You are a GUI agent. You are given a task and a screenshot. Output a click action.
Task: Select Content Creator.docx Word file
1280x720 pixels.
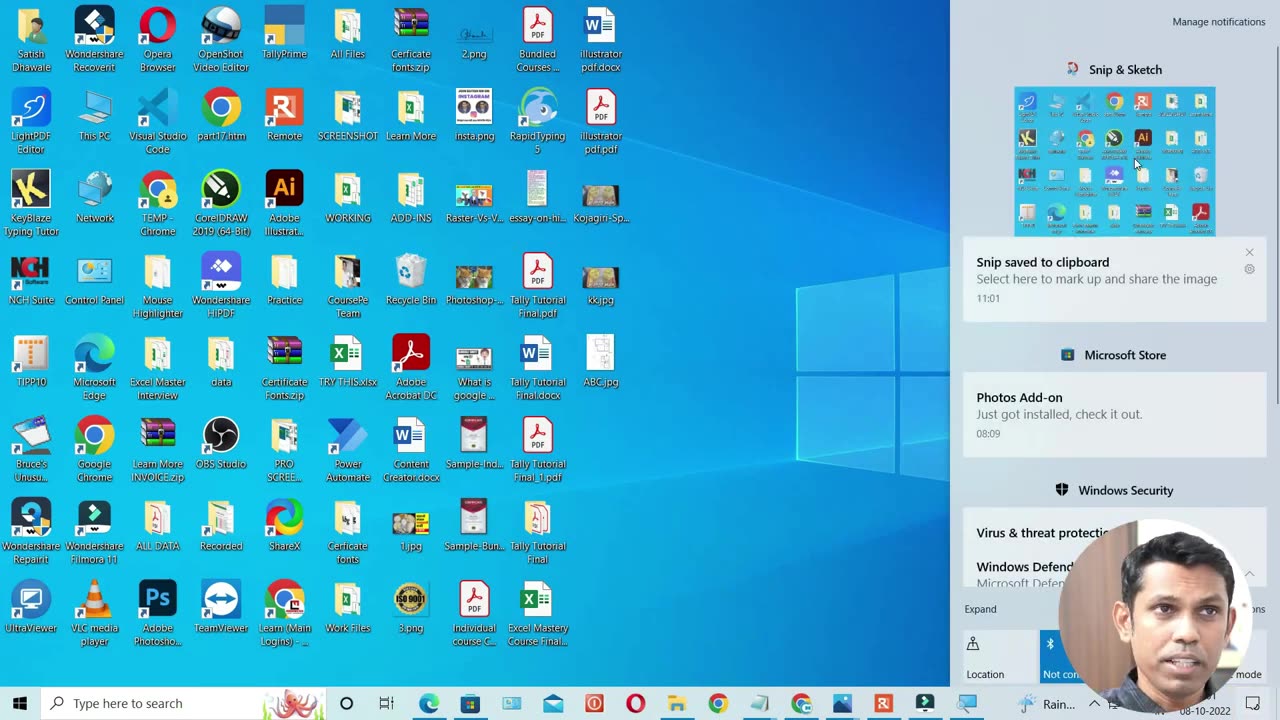411,450
